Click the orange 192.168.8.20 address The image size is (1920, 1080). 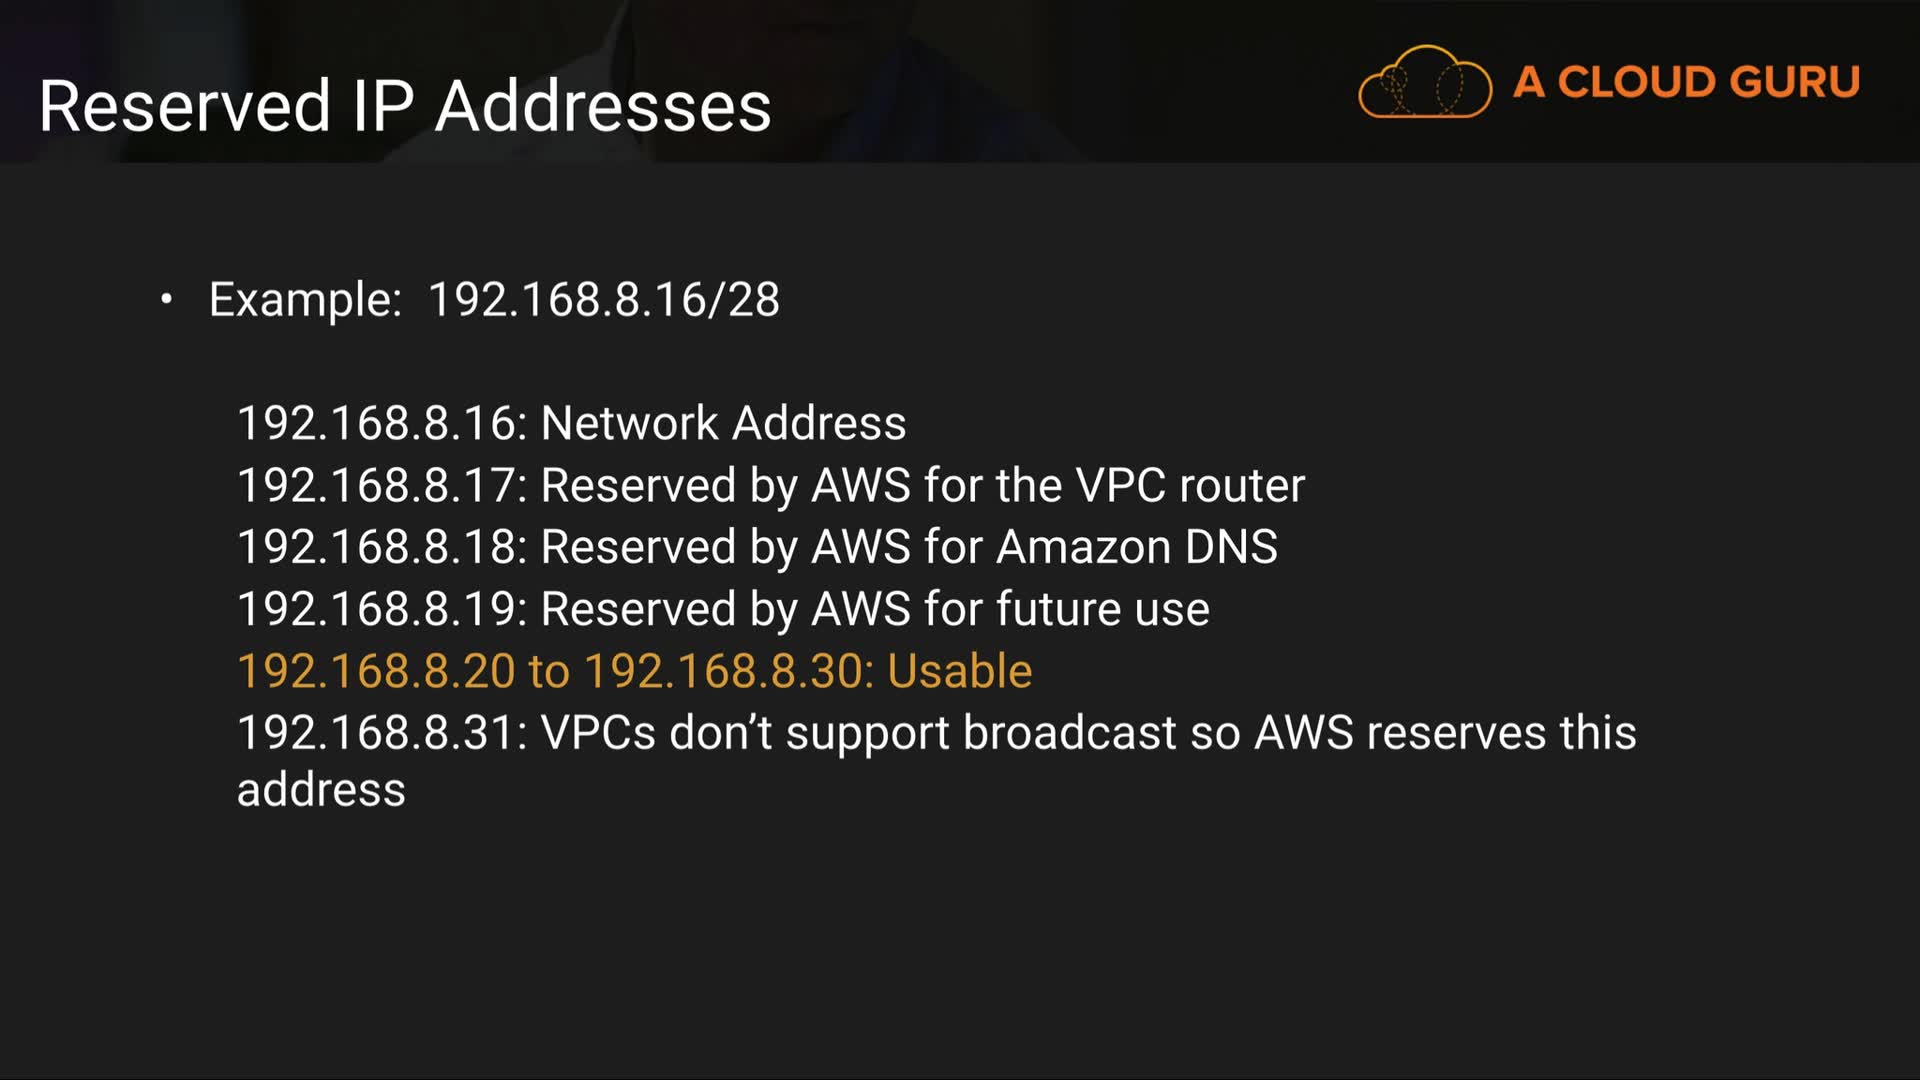tap(376, 671)
